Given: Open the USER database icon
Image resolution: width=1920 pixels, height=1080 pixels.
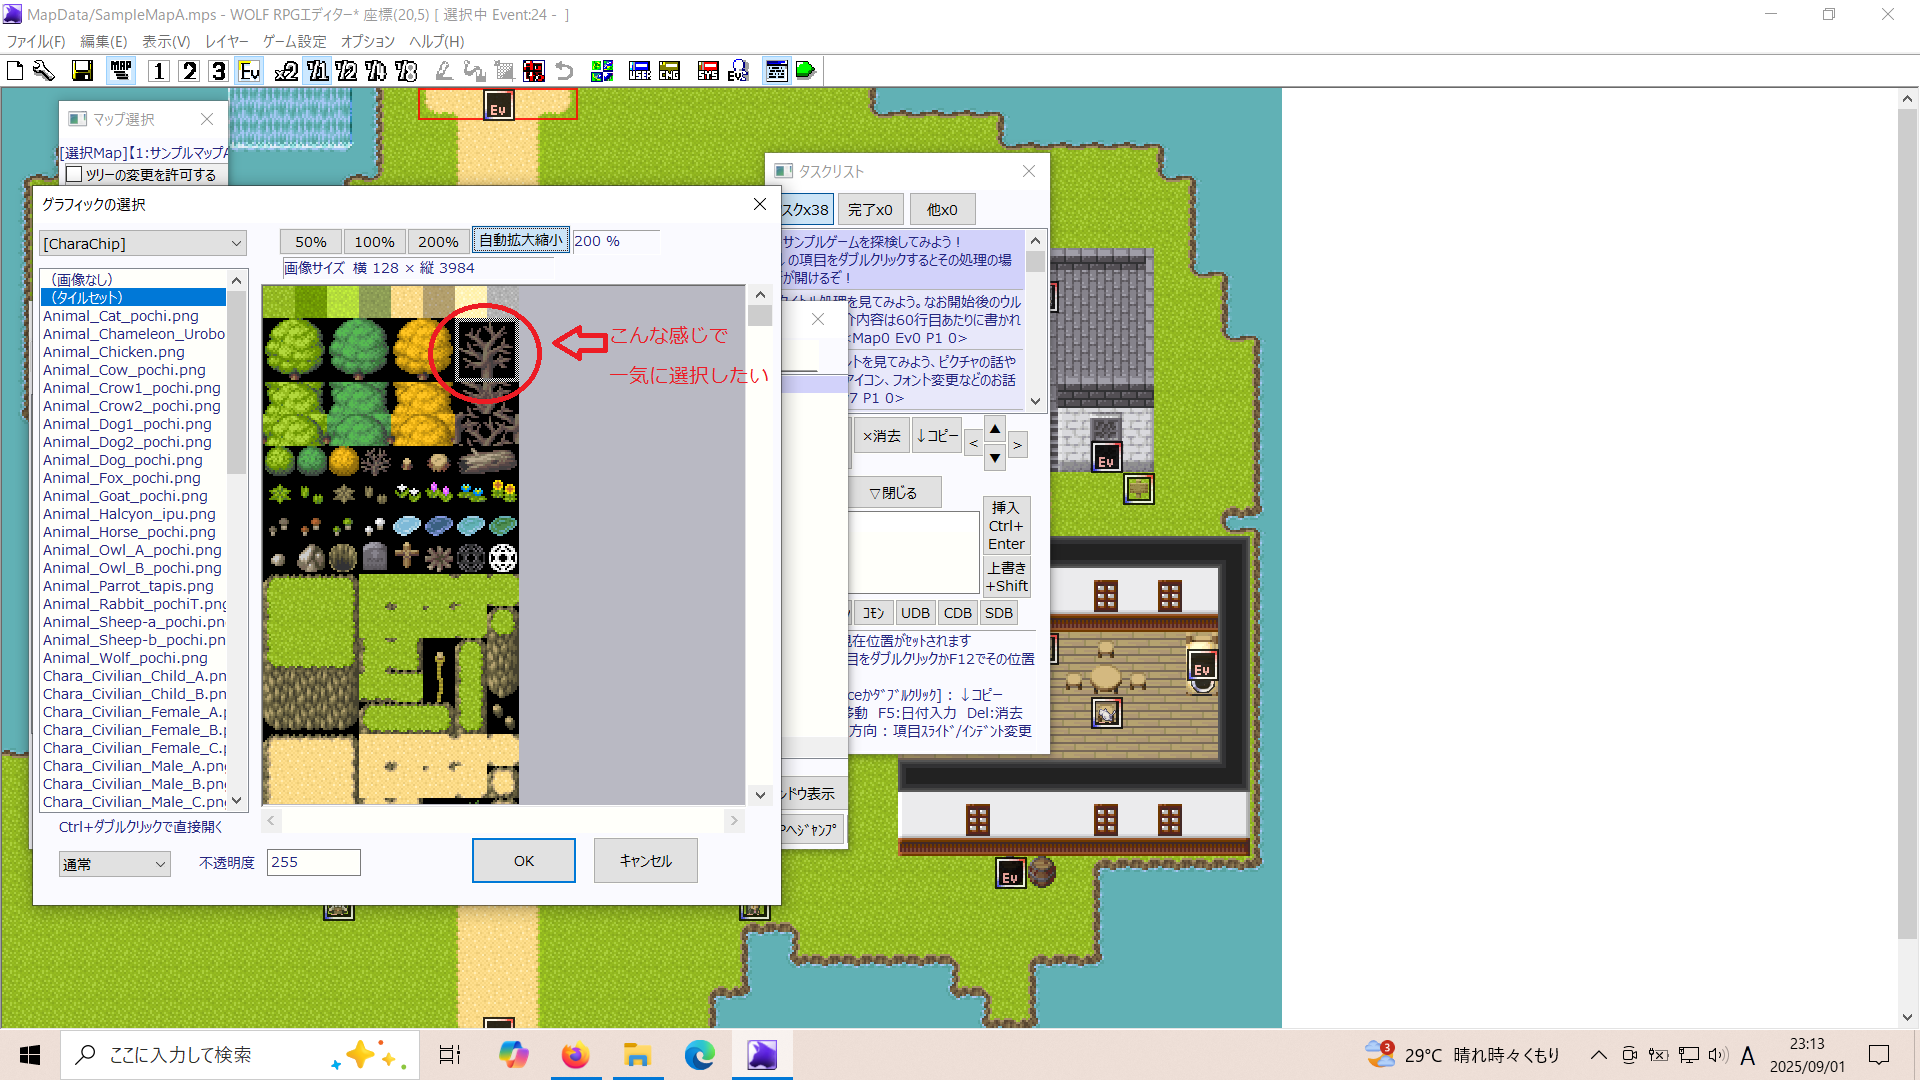Looking at the screenshot, I should coord(640,71).
